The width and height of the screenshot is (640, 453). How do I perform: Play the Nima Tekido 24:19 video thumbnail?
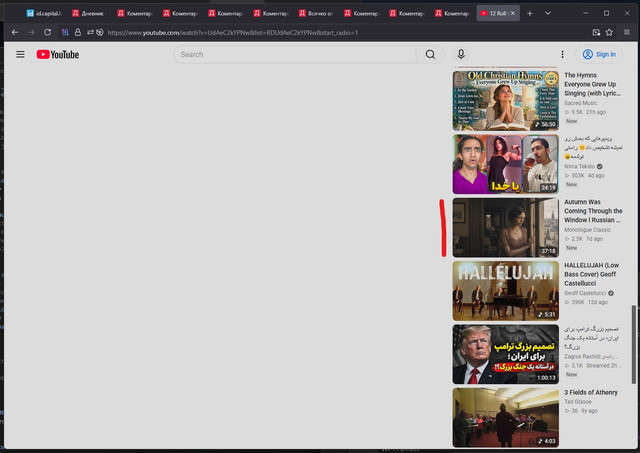[505, 164]
